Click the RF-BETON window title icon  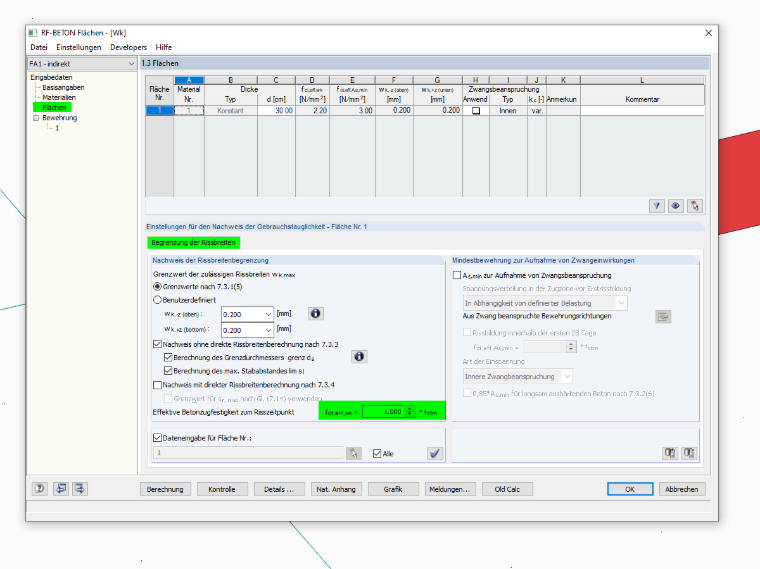33,33
